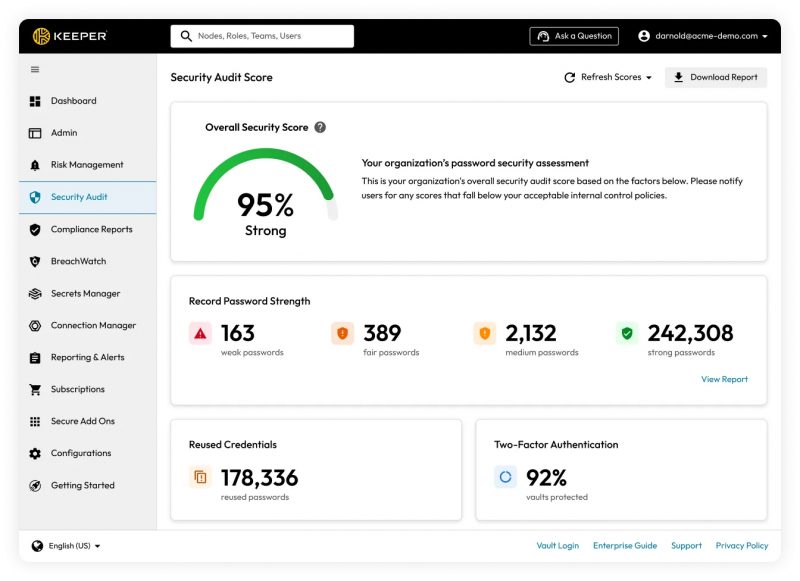Open the Dashboard menu item
This screenshot has width=800, height=581.
click(x=88, y=101)
